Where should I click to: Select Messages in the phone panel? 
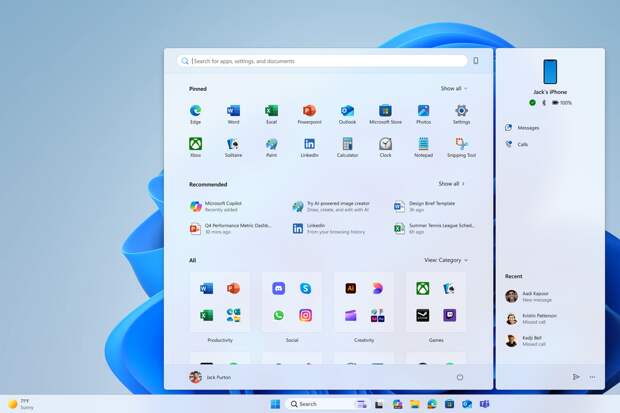point(527,128)
